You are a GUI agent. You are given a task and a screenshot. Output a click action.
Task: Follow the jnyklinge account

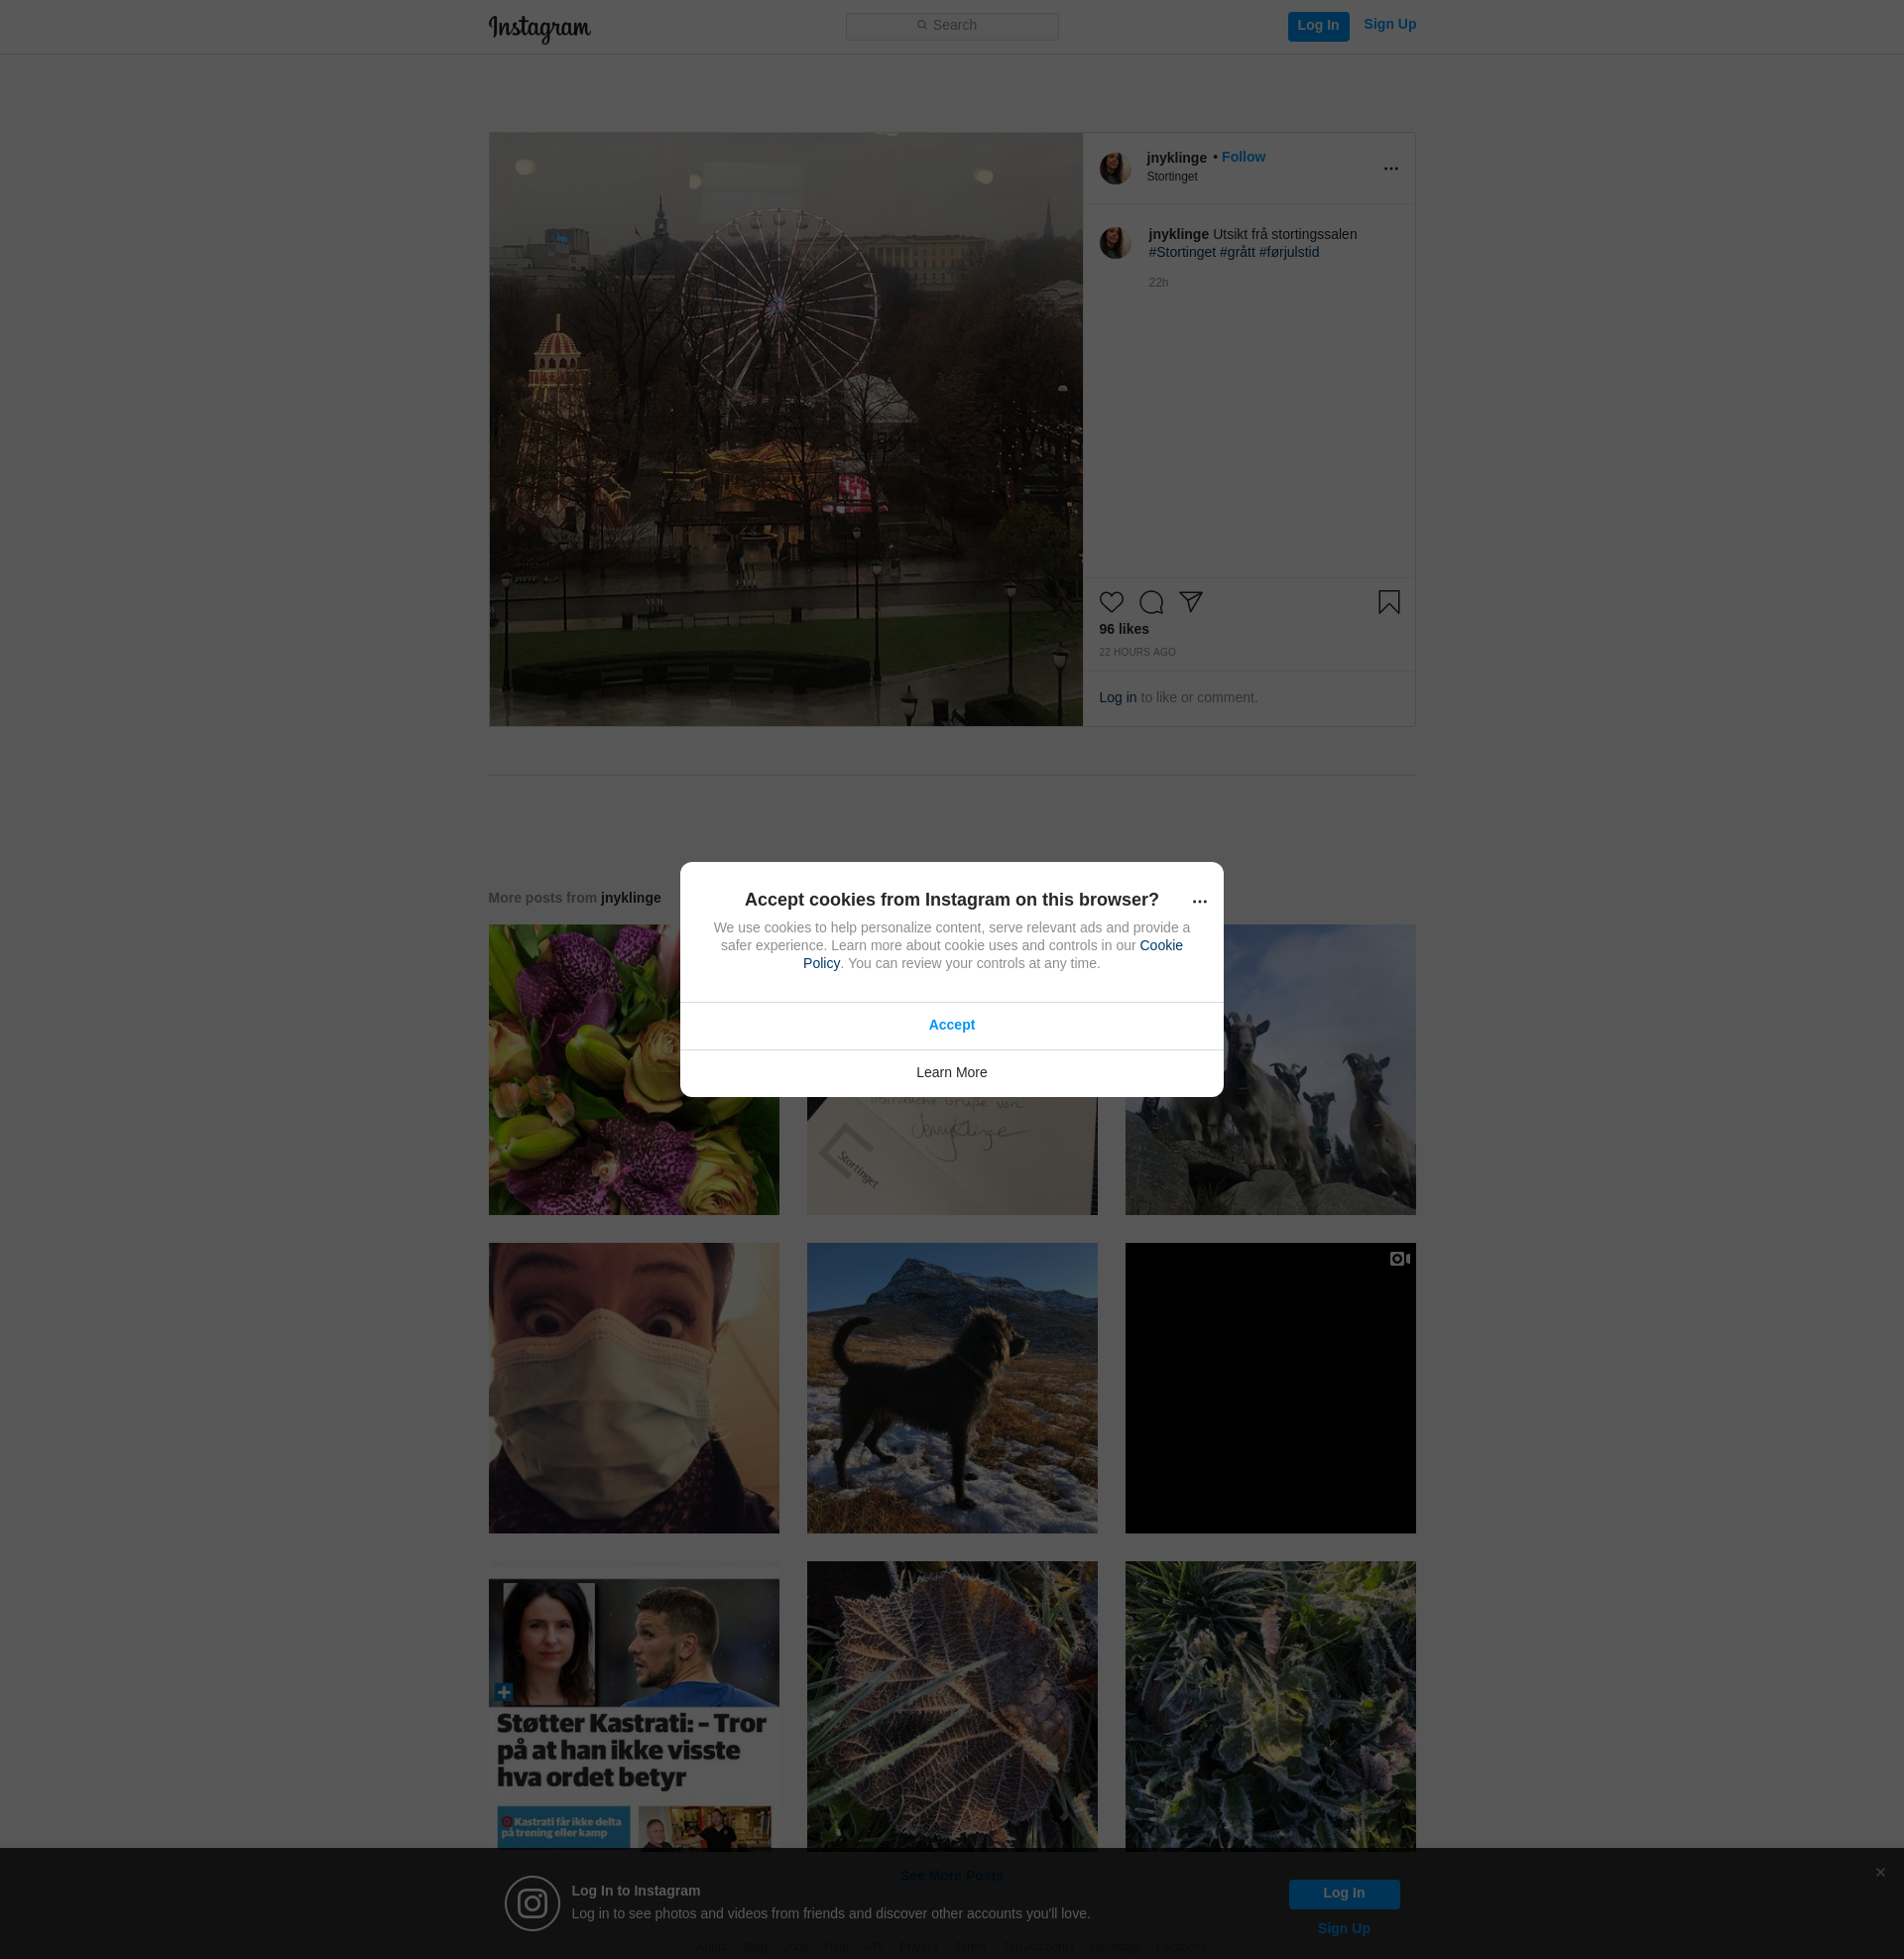click(x=1243, y=157)
